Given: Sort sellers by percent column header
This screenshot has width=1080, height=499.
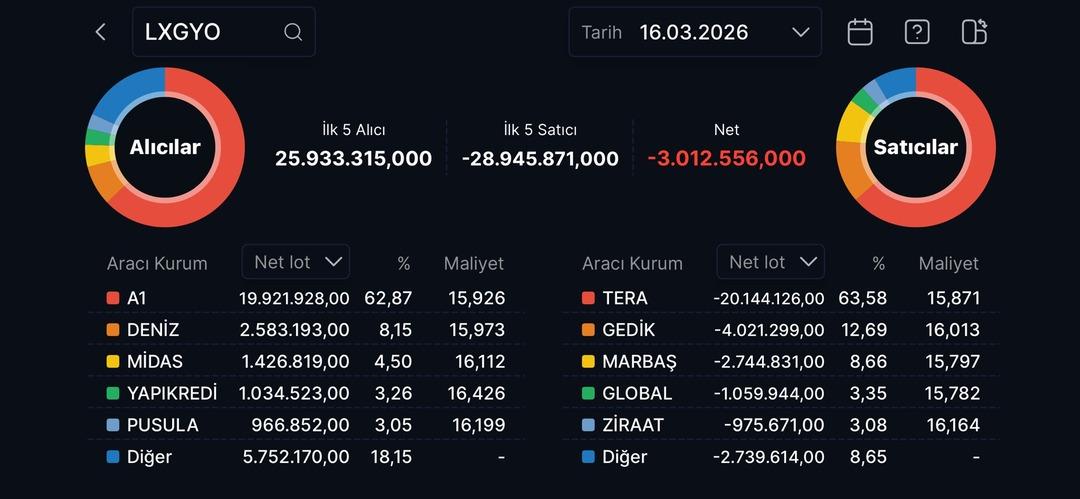Looking at the screenshot, I should pos(878,264).
